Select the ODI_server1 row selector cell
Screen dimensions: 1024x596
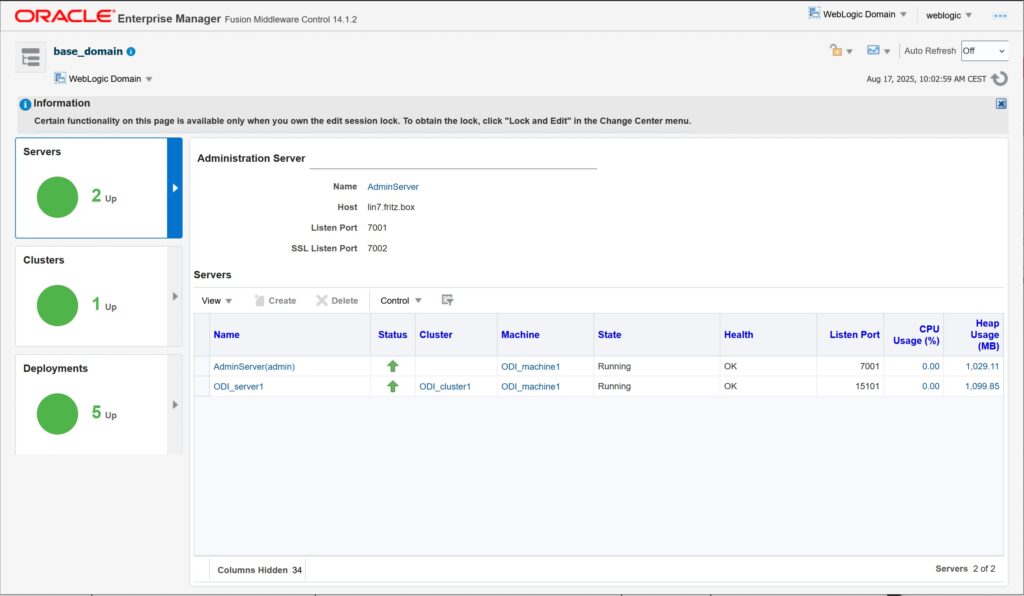click(x=202, y=386)
